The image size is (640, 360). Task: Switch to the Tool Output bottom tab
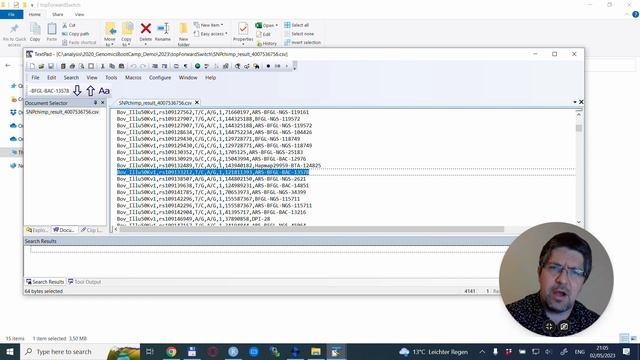(84, 282)
